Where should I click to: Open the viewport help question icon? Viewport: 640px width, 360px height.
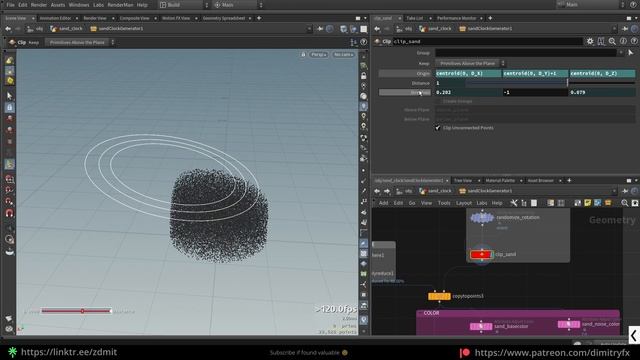click(363, 42)
